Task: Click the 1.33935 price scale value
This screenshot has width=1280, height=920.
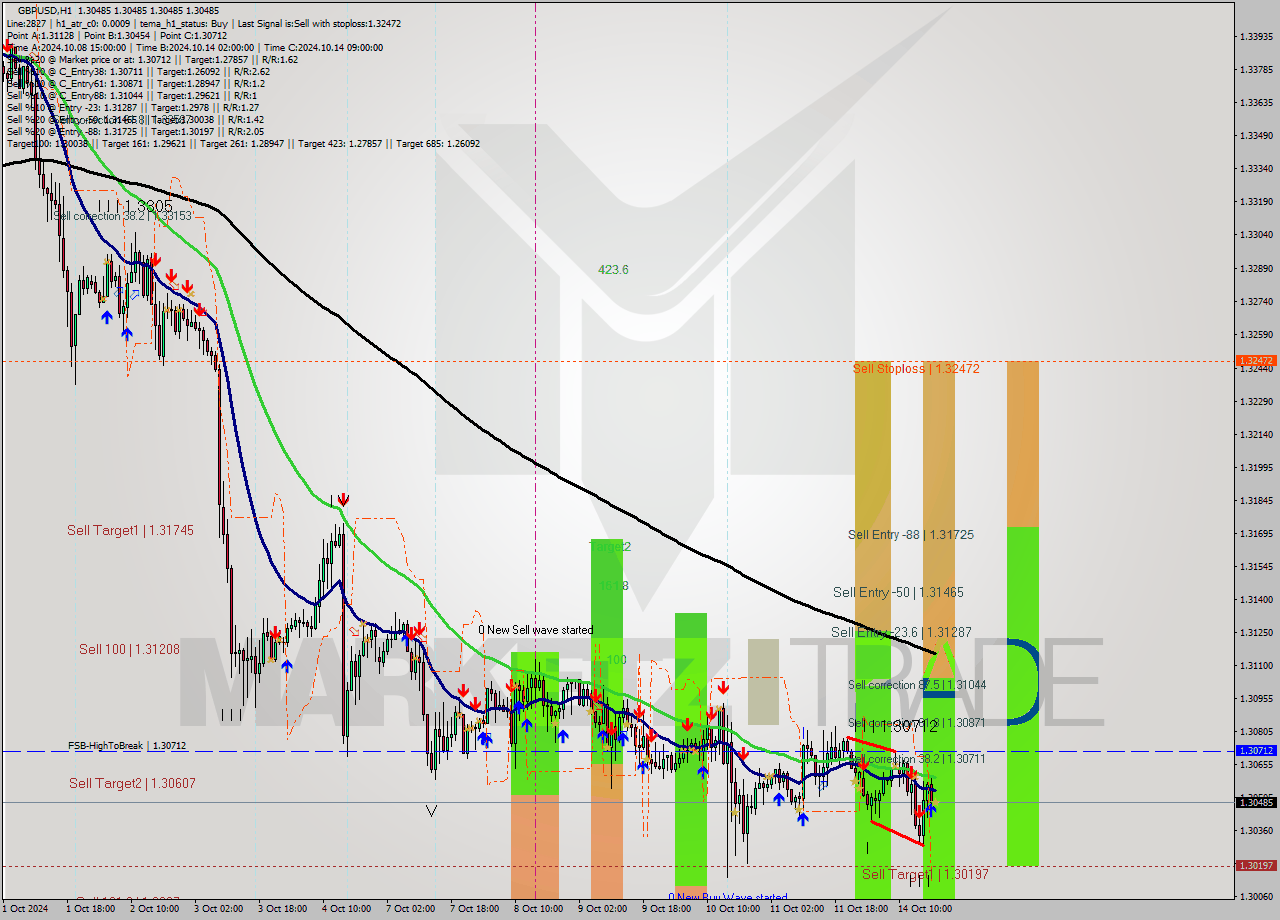Action: tap(1256, 37)
